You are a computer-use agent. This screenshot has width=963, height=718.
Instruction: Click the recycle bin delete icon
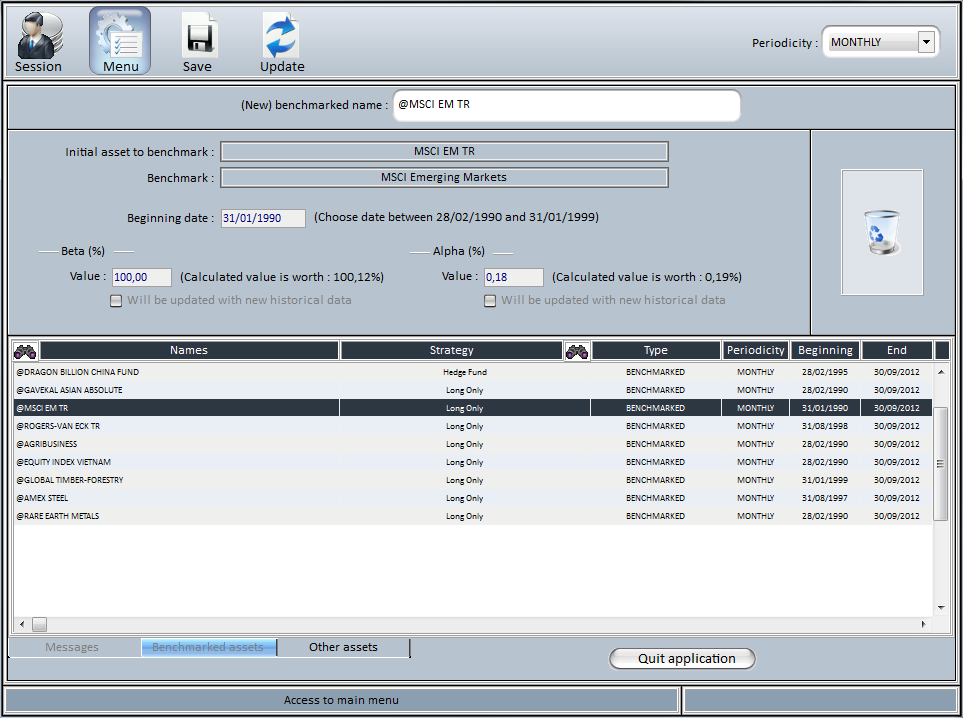(881, 232)
